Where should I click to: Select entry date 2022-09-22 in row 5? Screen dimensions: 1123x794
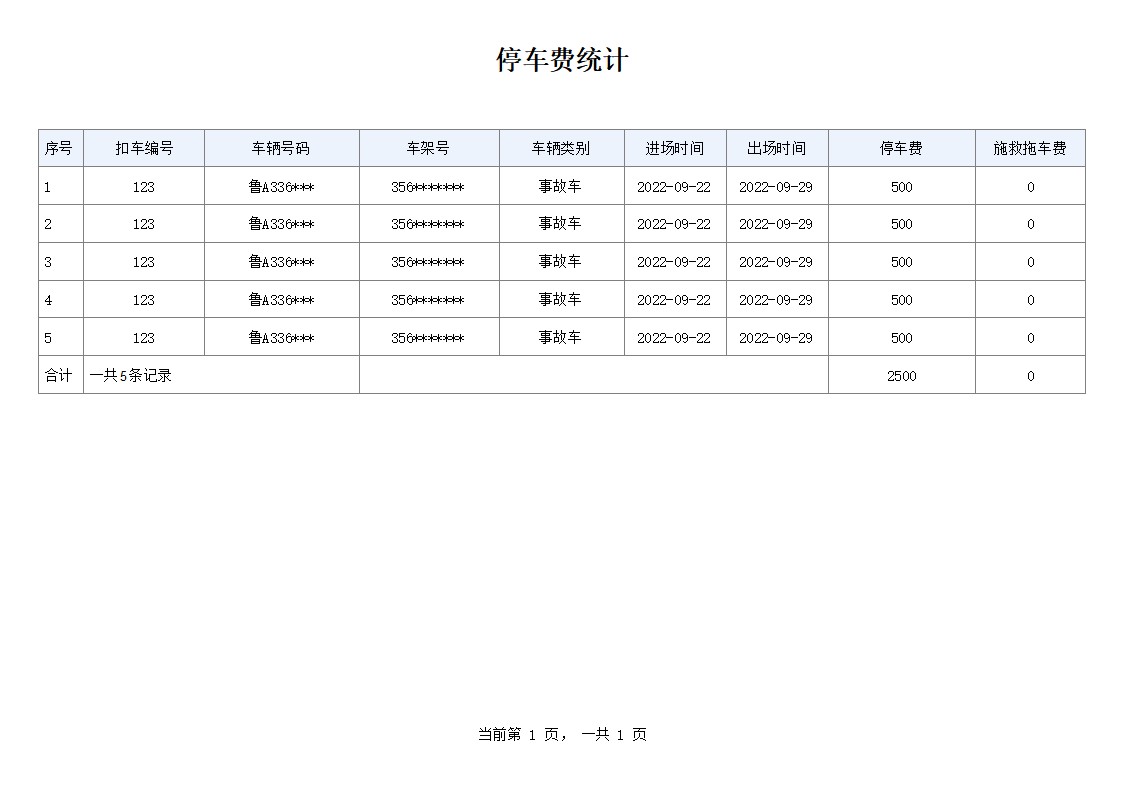point(674,339)
